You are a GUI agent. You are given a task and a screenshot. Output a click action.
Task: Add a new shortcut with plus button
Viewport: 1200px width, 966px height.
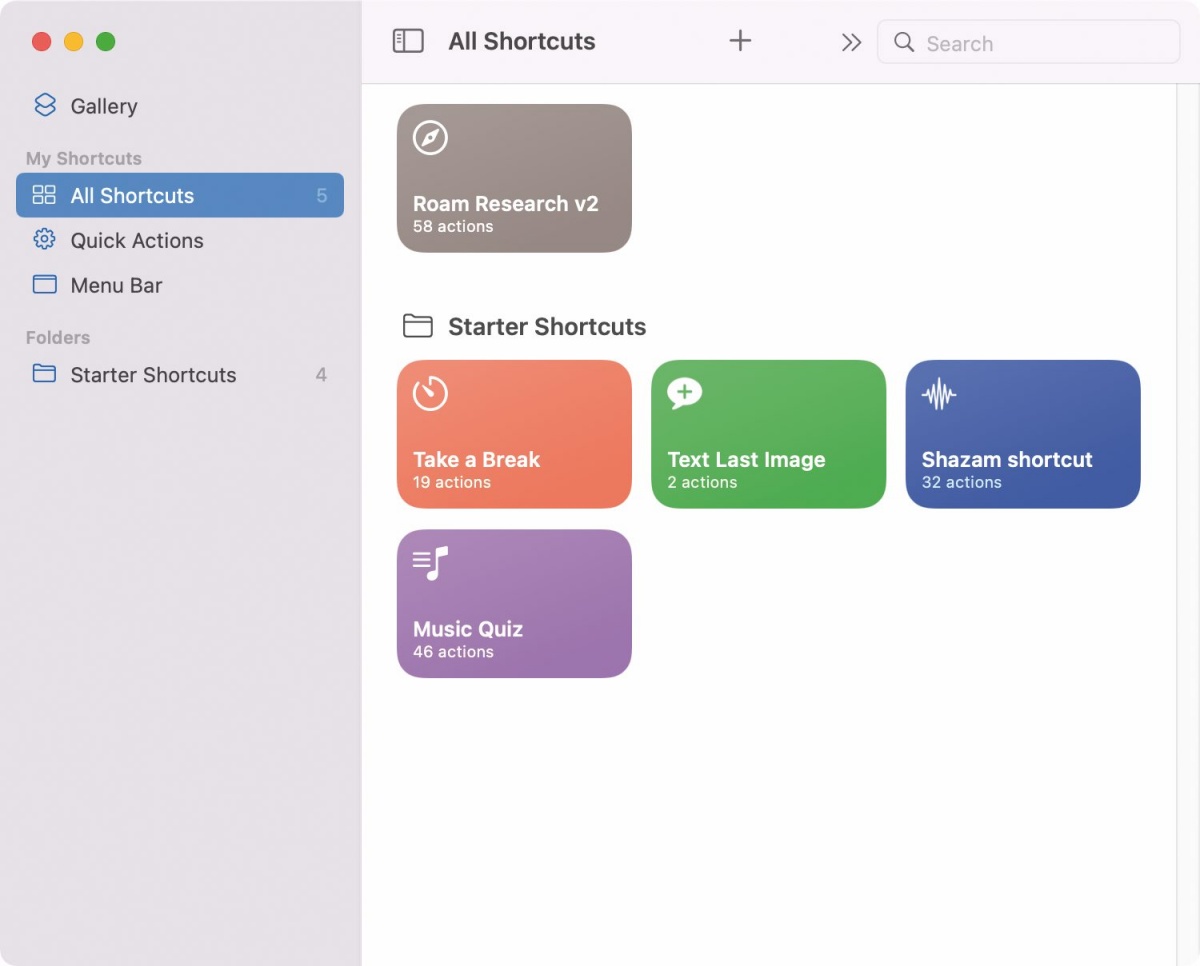(x=740, y=41)
